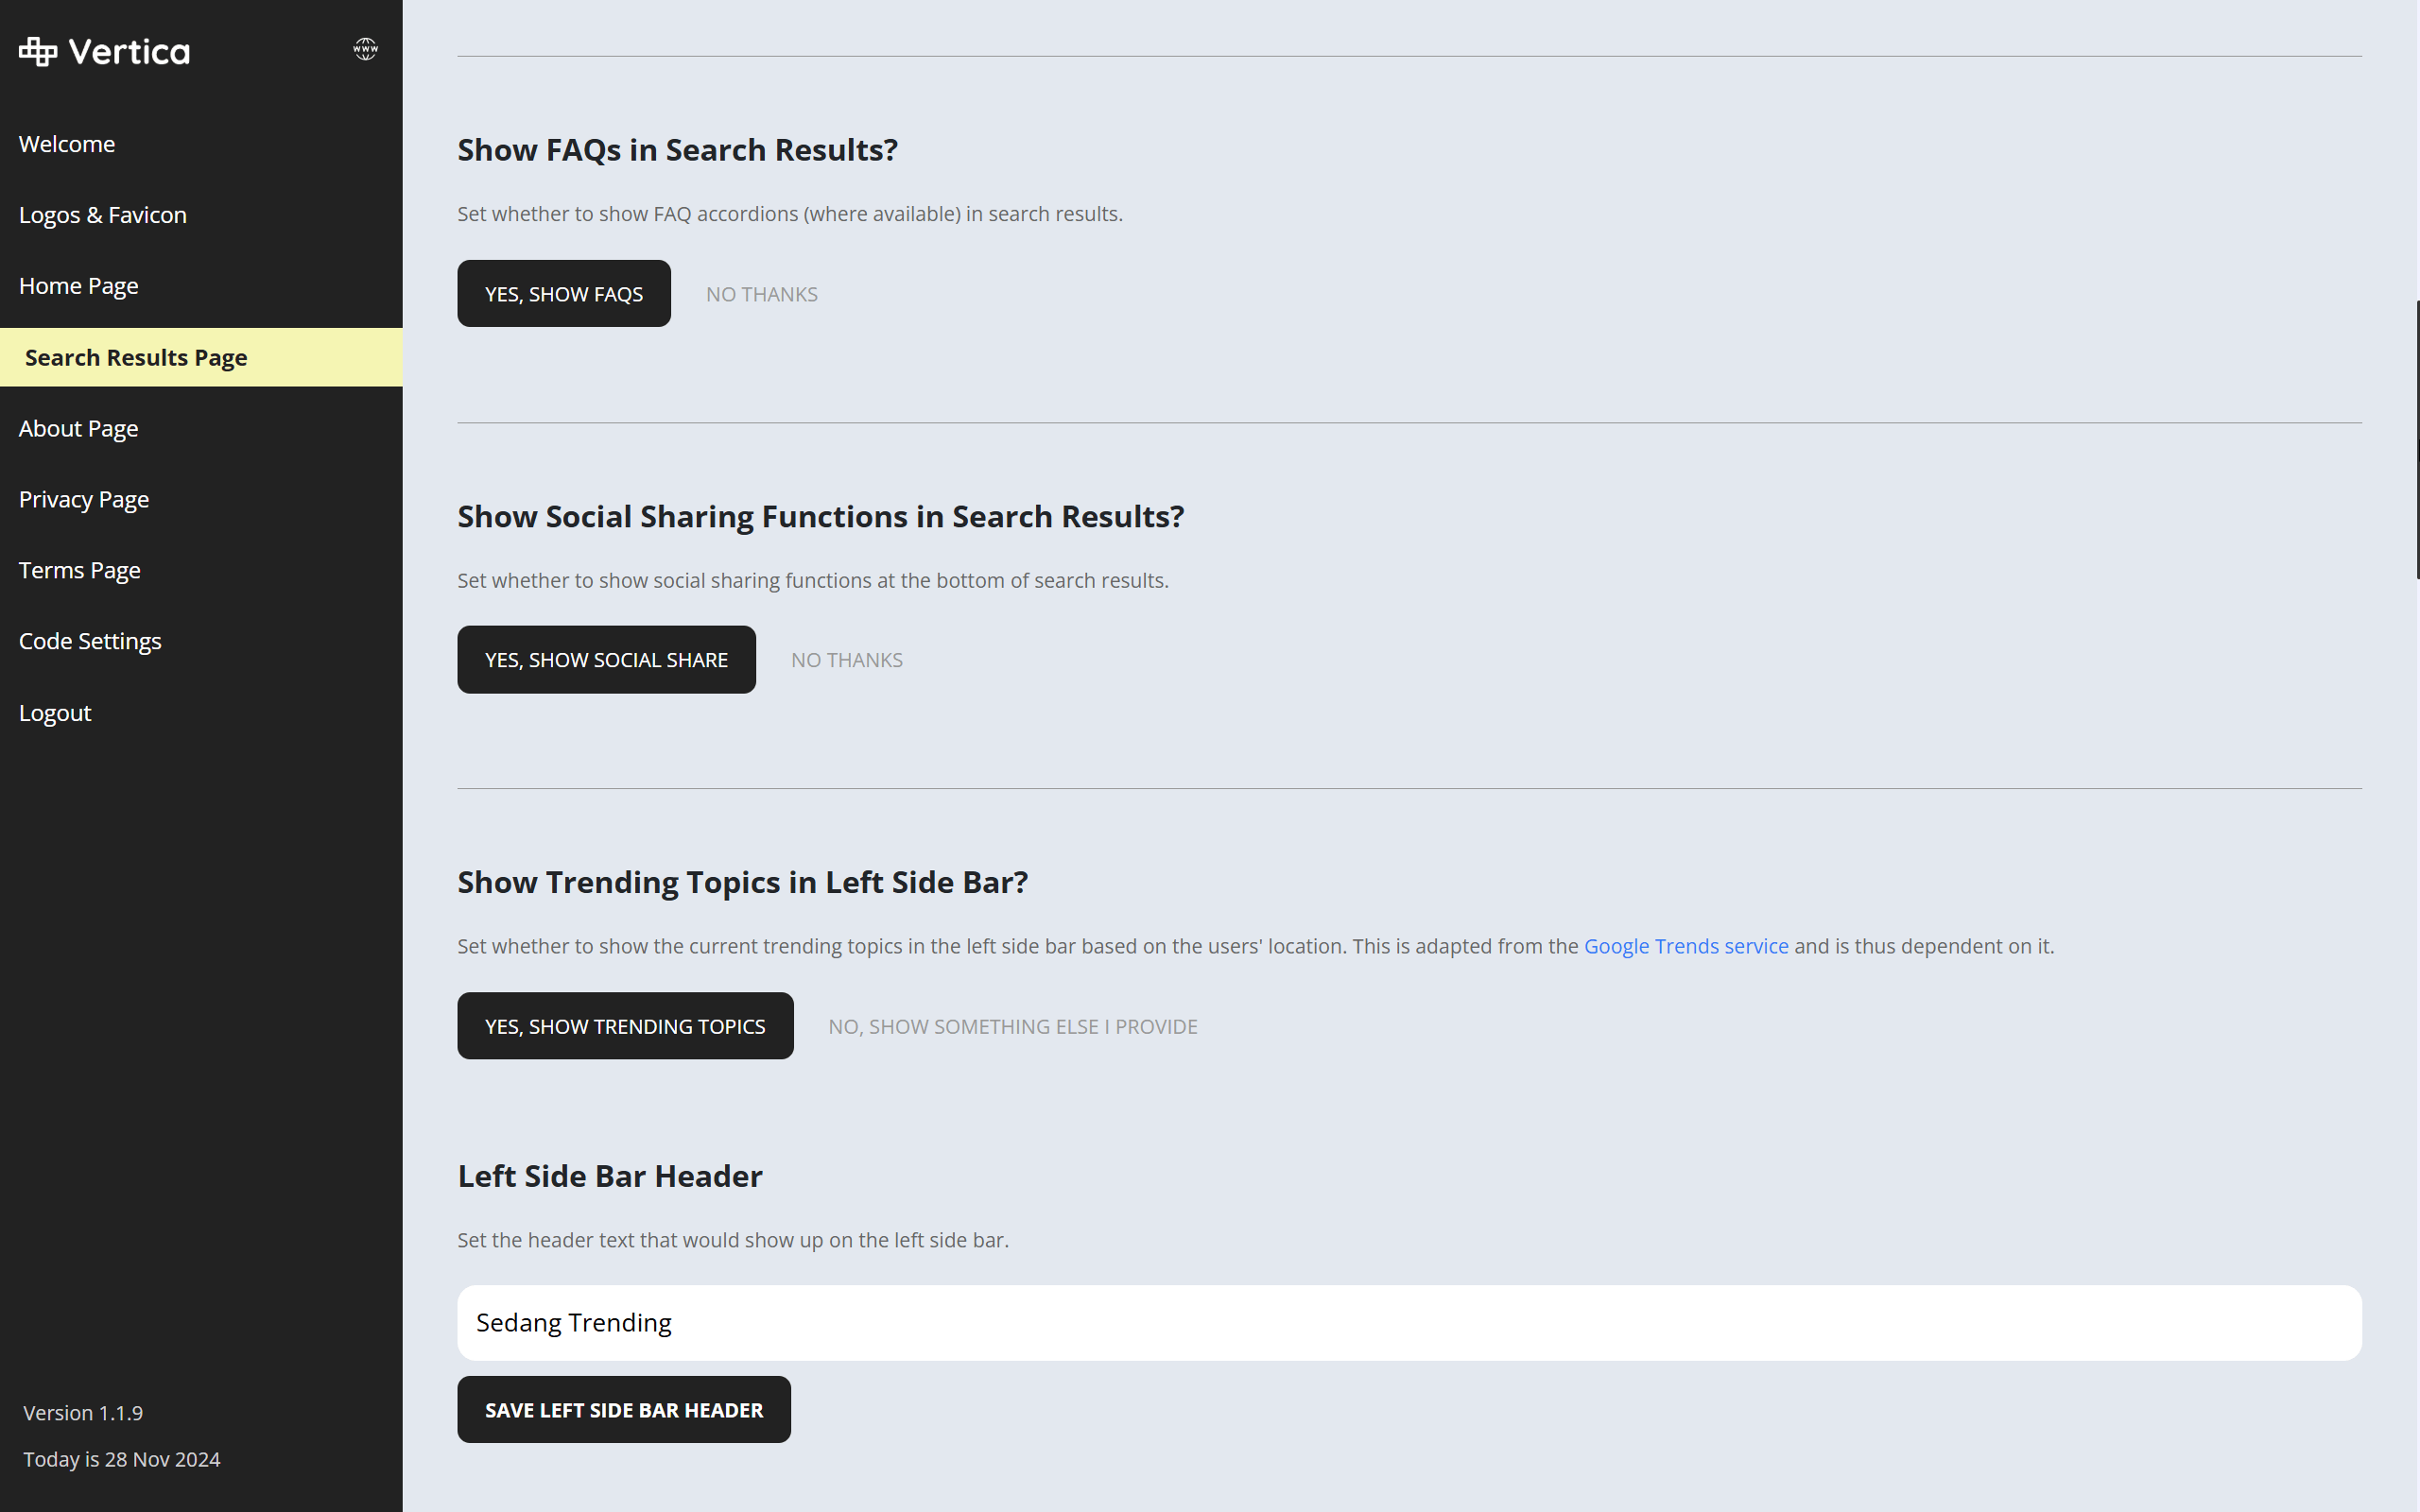Open the Welcome menu item

67,144
